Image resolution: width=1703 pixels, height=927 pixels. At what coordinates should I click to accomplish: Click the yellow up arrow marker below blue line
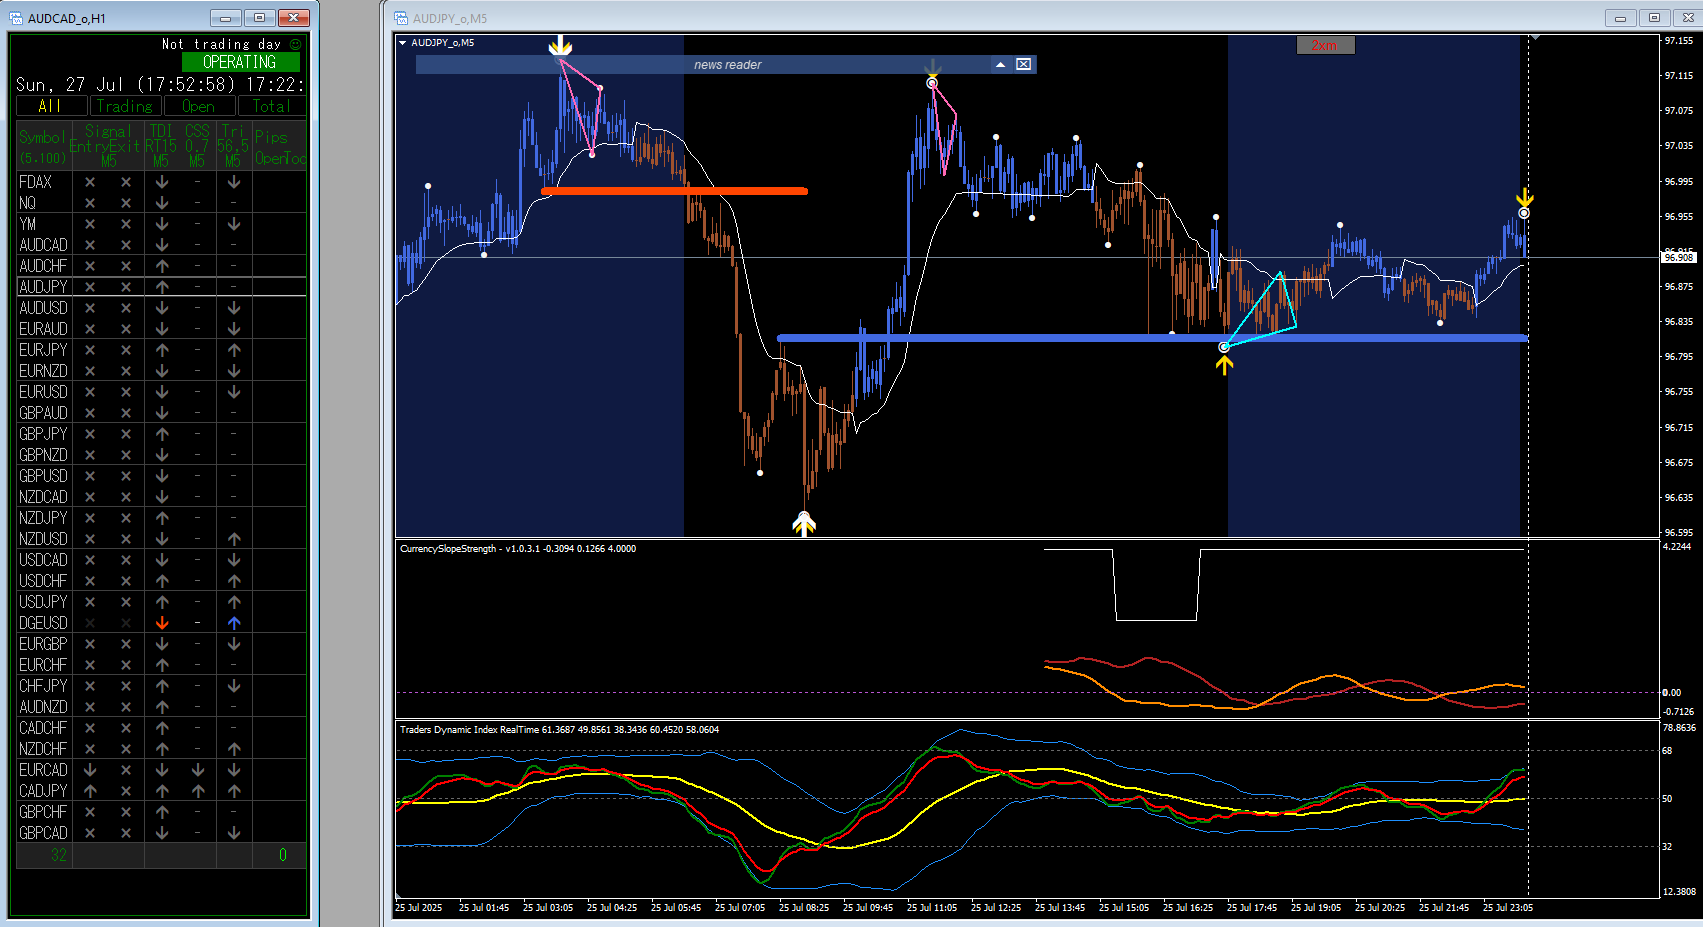(x=1224, y=365)
